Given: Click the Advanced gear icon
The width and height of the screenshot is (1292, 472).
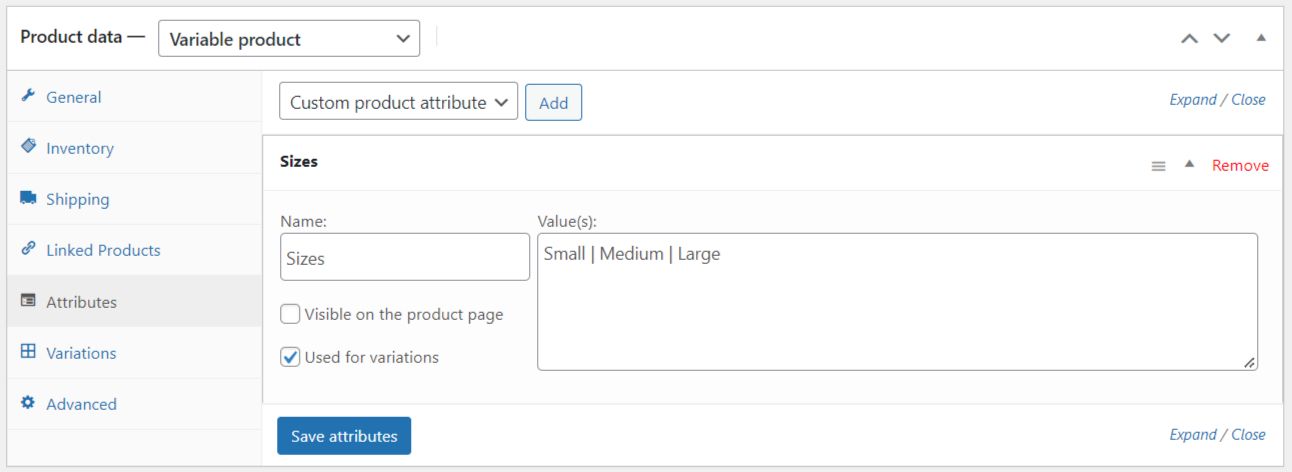Looking at the screenshot, I should click(28, 403).
